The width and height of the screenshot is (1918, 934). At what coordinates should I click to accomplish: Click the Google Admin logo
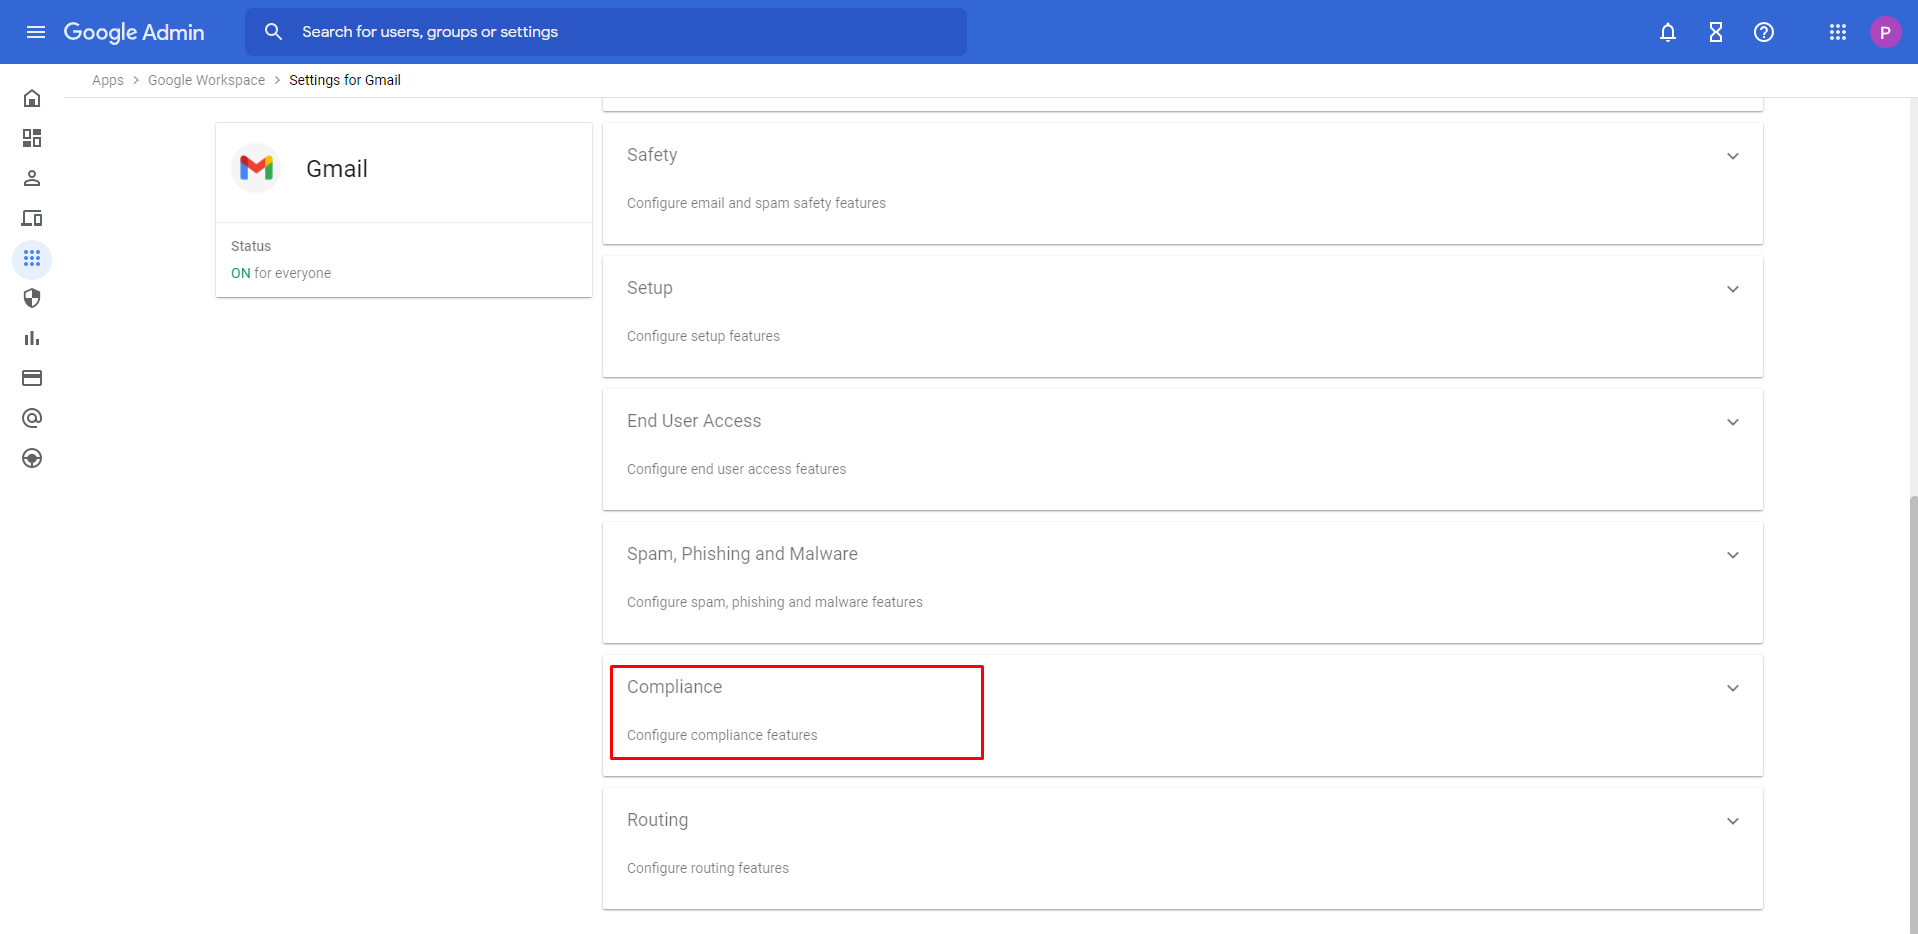coord(134,32)
